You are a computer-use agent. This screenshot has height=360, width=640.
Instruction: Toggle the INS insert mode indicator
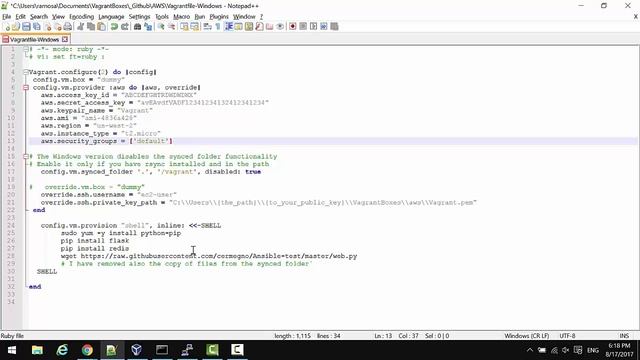624,336
